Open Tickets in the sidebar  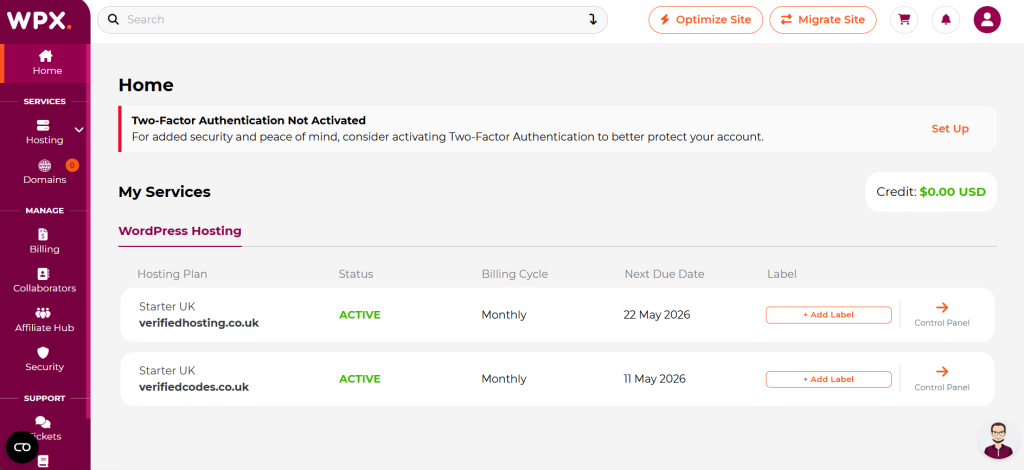click(44, 429)
